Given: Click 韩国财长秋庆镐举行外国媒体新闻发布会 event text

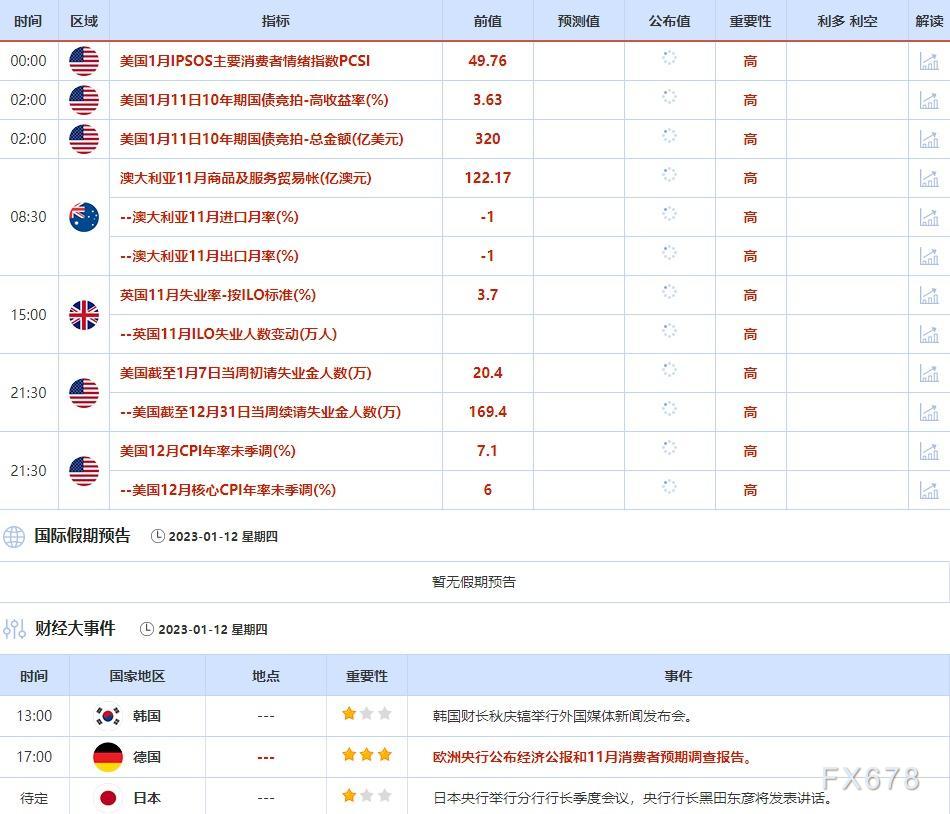Looking at the screenshot, I should [x=562, y=716].
